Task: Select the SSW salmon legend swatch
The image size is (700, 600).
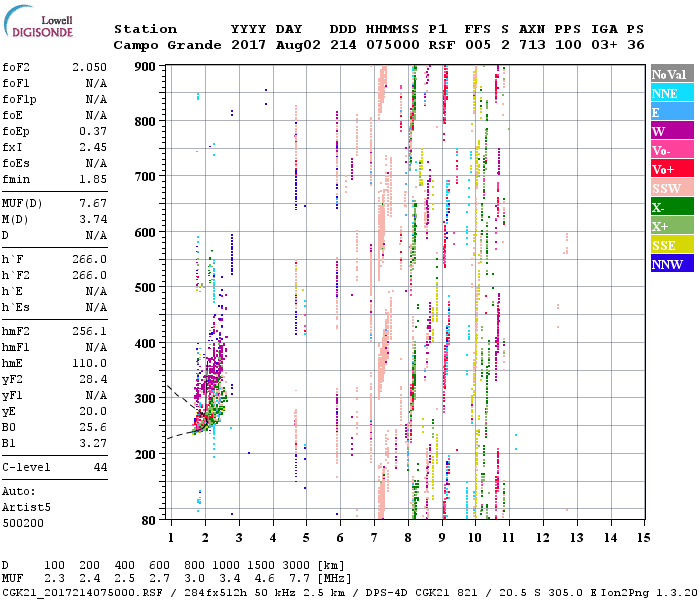Action: (672, 188)
